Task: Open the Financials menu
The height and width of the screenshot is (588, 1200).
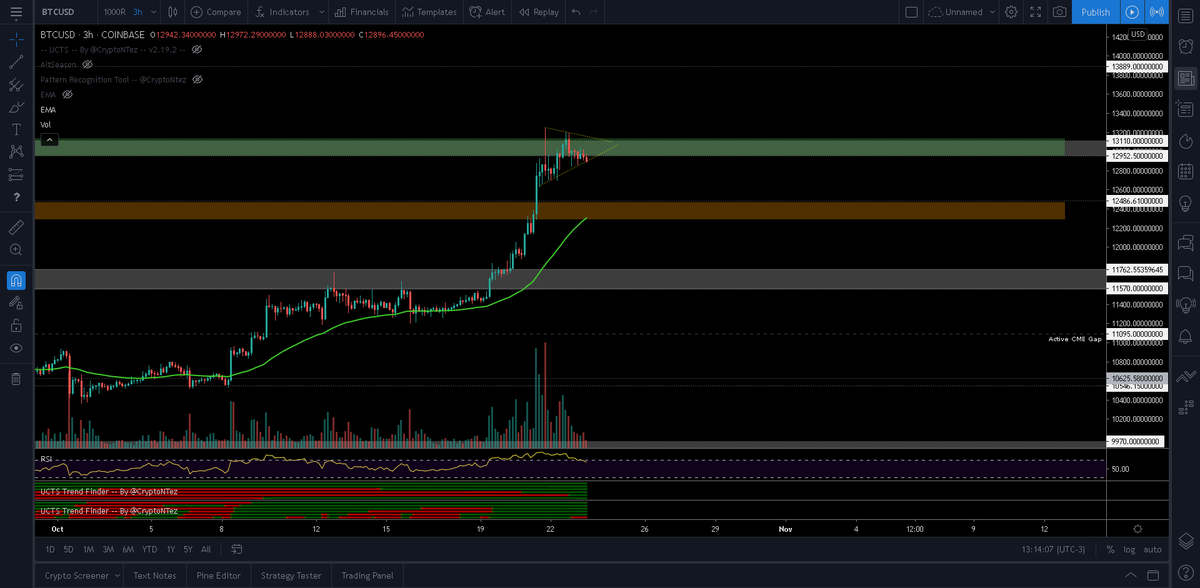Action: click(x=361, y=12)
